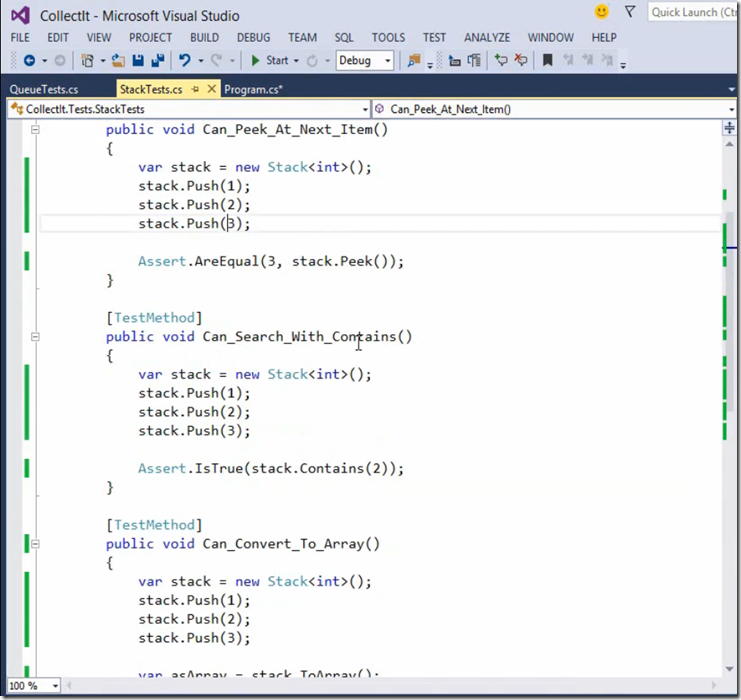Viewport: 741px width, 700px height.
Task: Save the current file with floppy icon
Action: 138,60
